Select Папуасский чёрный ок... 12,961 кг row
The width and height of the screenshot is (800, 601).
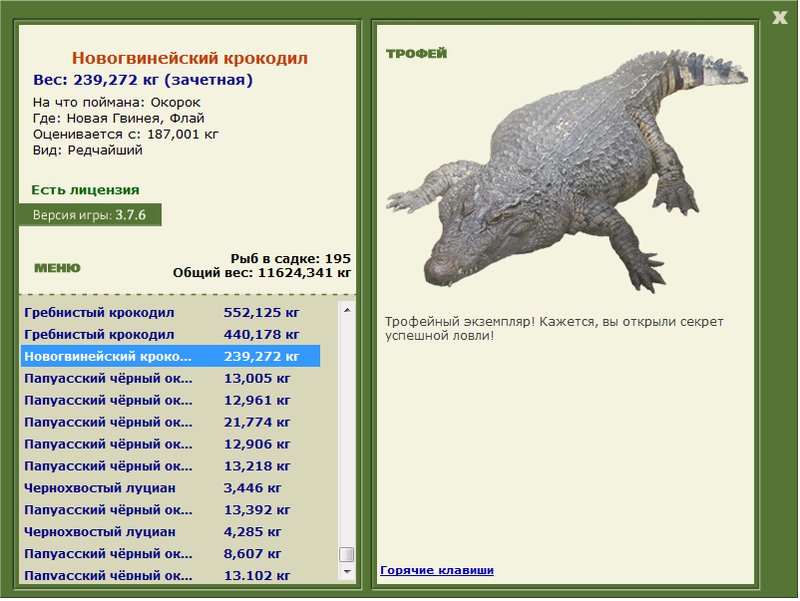(170, 400)
